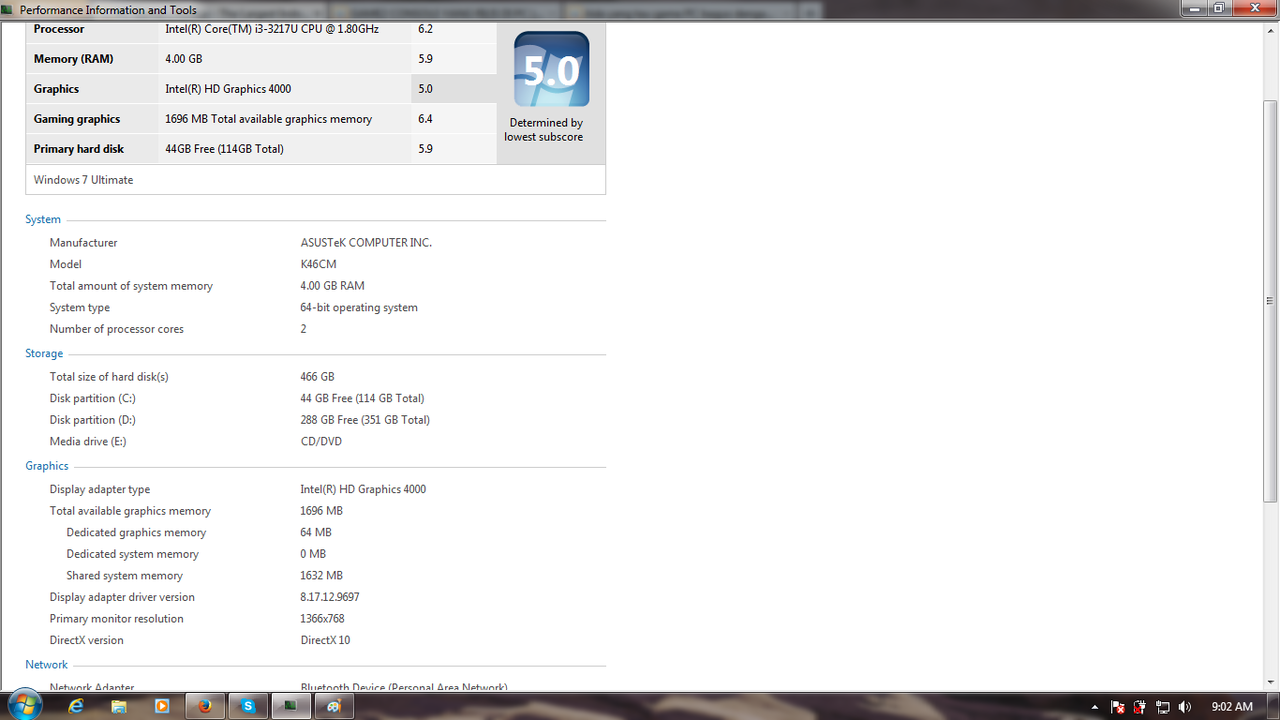Image resolution: width=1280 pixels, height=720 pixels.
Task: Select the Gaming graphics row label
Action: (77, 119)
